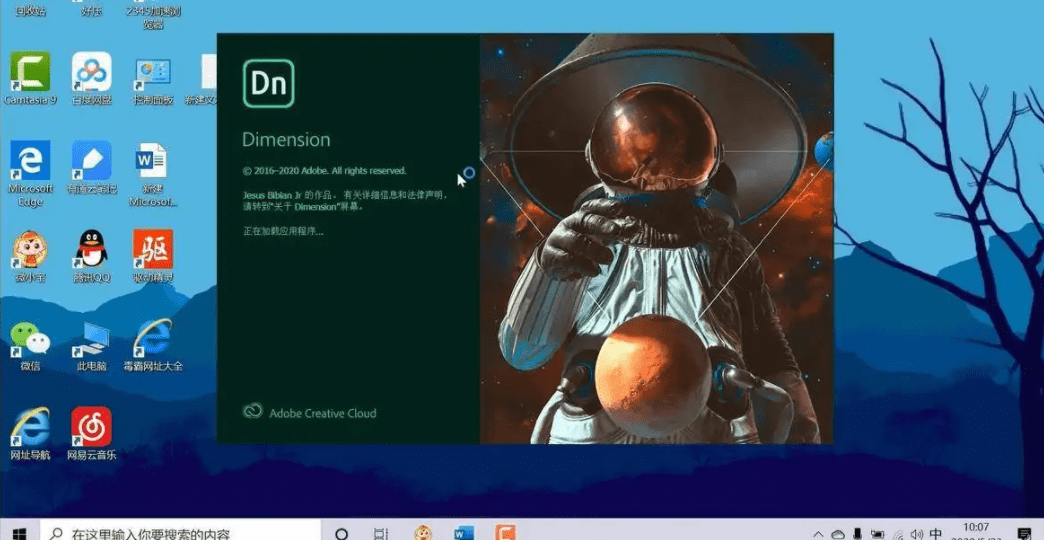Expand the hidden system tray icons
Viewport: 1044px width, 540px height.
click(x=818, y=534)
